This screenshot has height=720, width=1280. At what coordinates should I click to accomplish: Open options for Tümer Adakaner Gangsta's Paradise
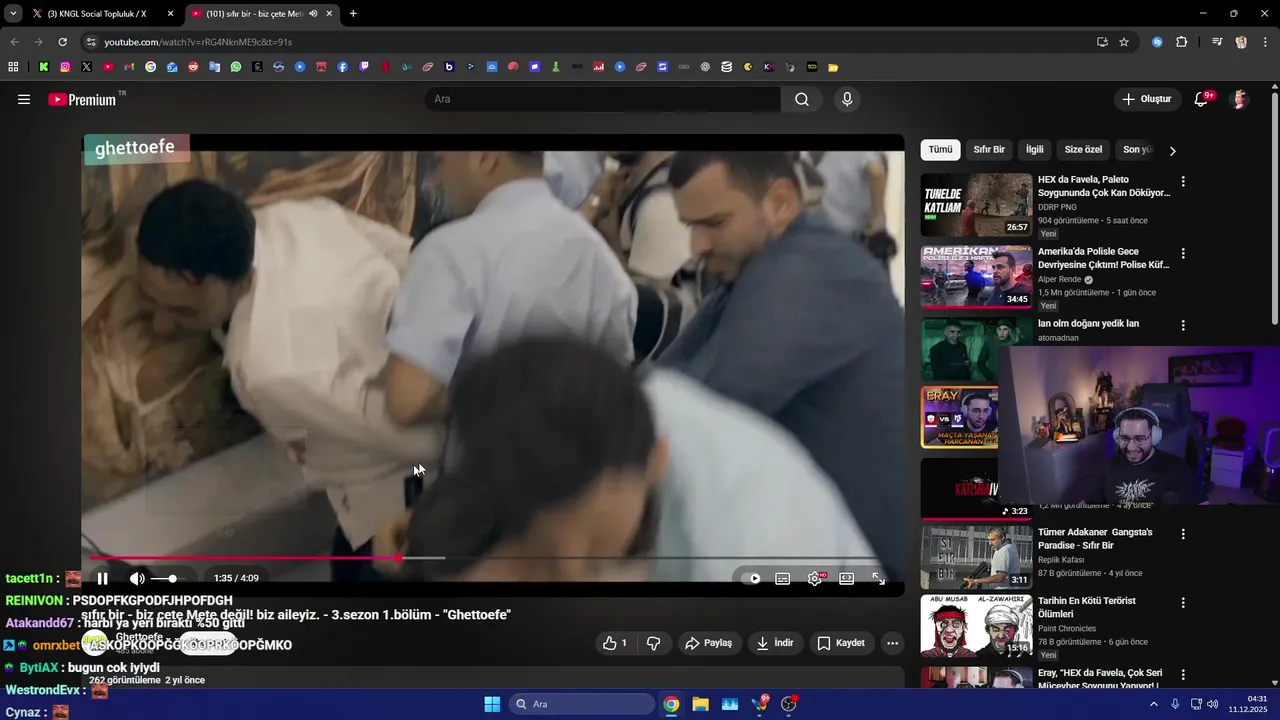(x=1183, y=535)
